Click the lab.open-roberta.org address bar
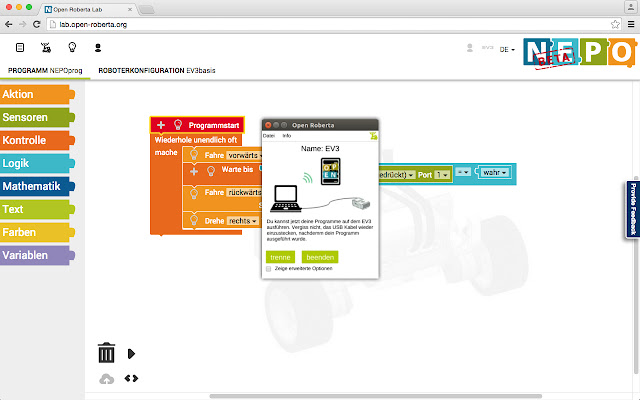This screenshot has height=400, width=640. pyautogui.click(x=334, y=24)
